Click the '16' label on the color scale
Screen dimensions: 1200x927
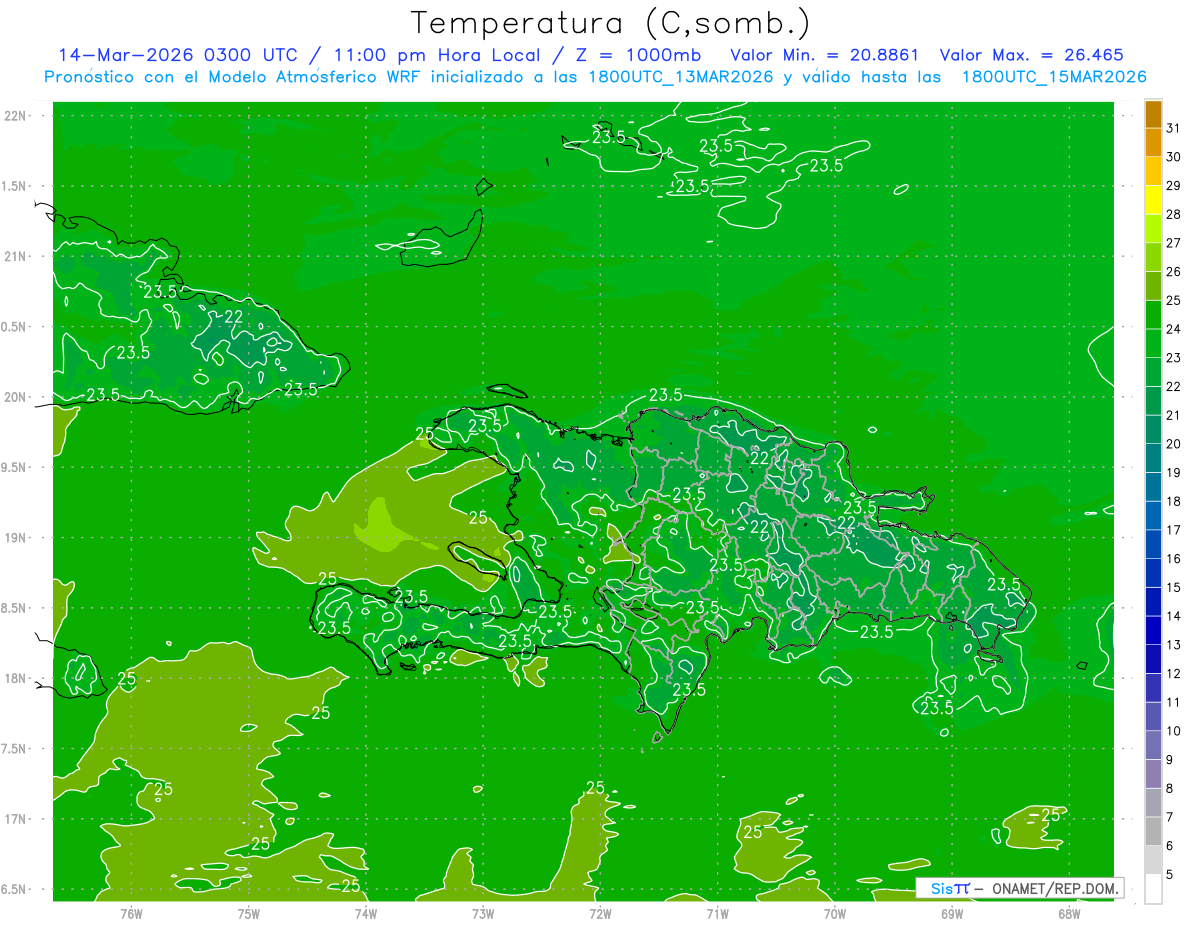[1173, 558]
